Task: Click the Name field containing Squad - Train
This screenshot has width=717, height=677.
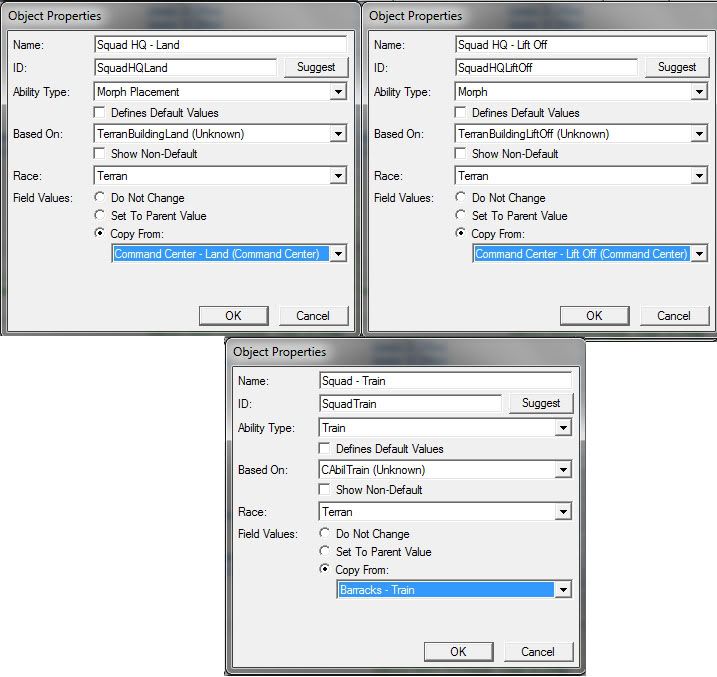Action: click(445, 381)
